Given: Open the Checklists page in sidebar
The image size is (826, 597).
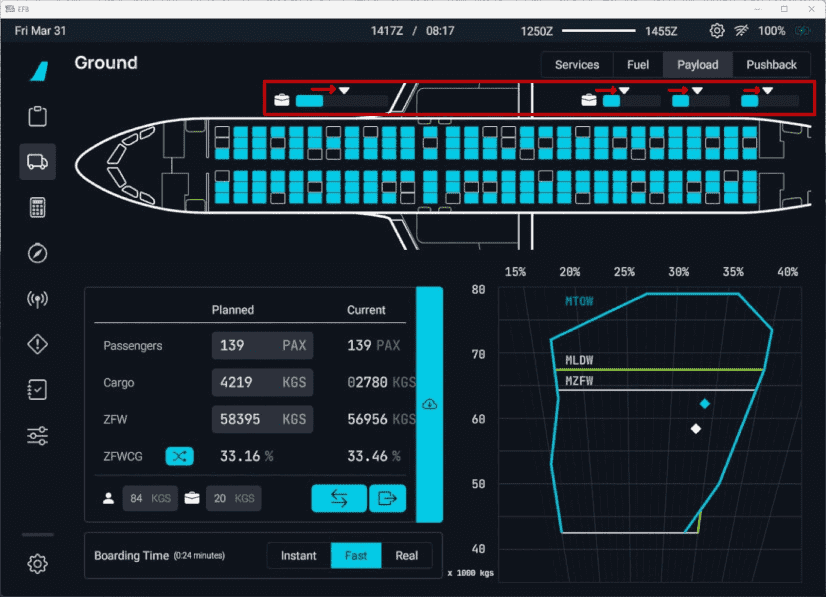Looking at the screenshot, I should click(x=38, y=390).
